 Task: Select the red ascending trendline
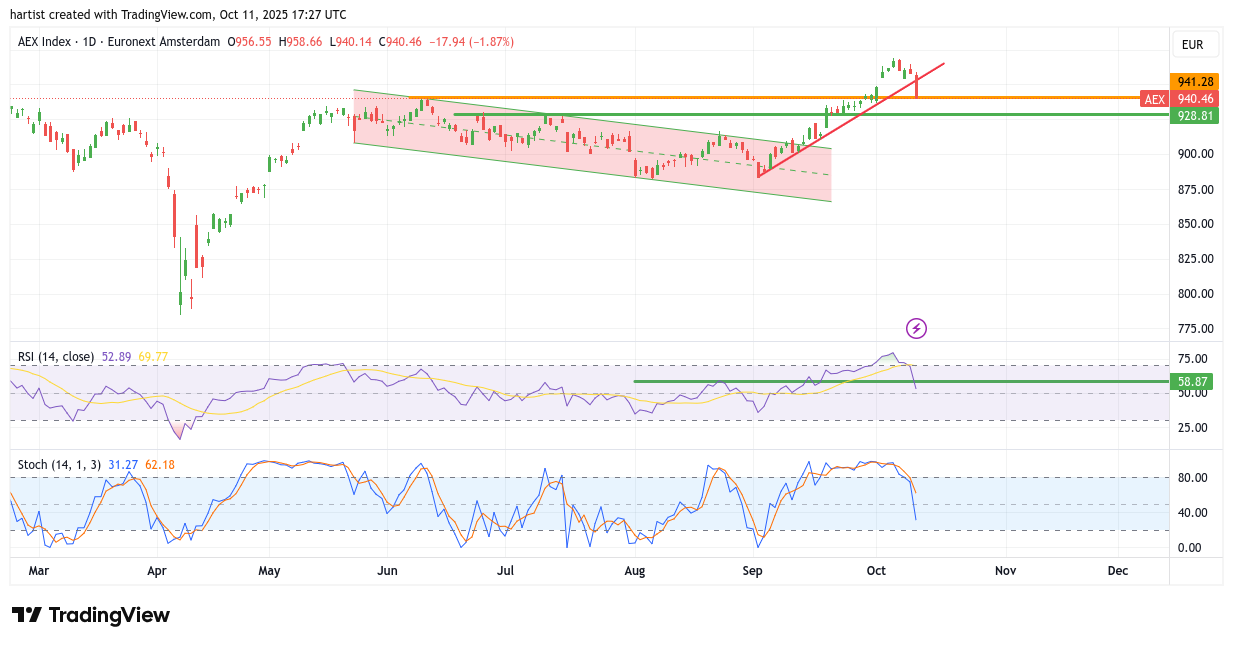pos(850,120)
